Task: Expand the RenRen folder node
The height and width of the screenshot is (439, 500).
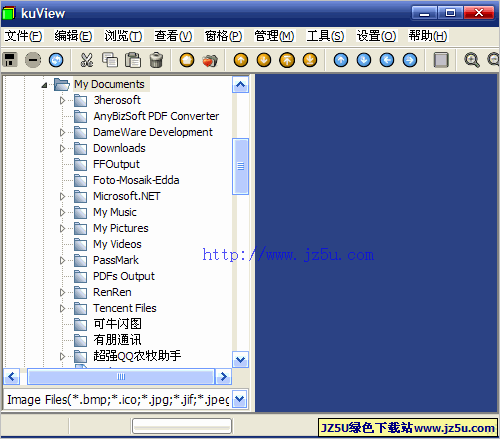Action: pos(62,292)
